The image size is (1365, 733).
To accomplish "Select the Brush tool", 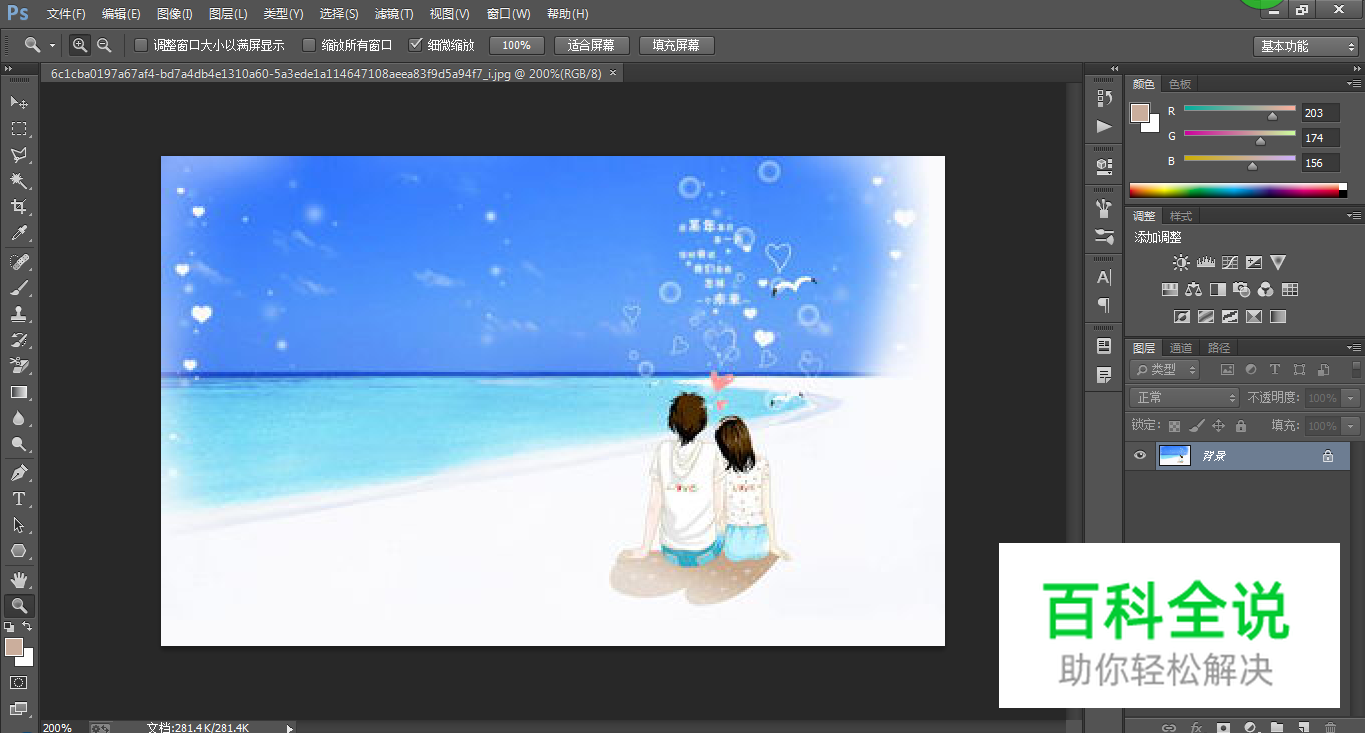I will click(x=19, y=287).
